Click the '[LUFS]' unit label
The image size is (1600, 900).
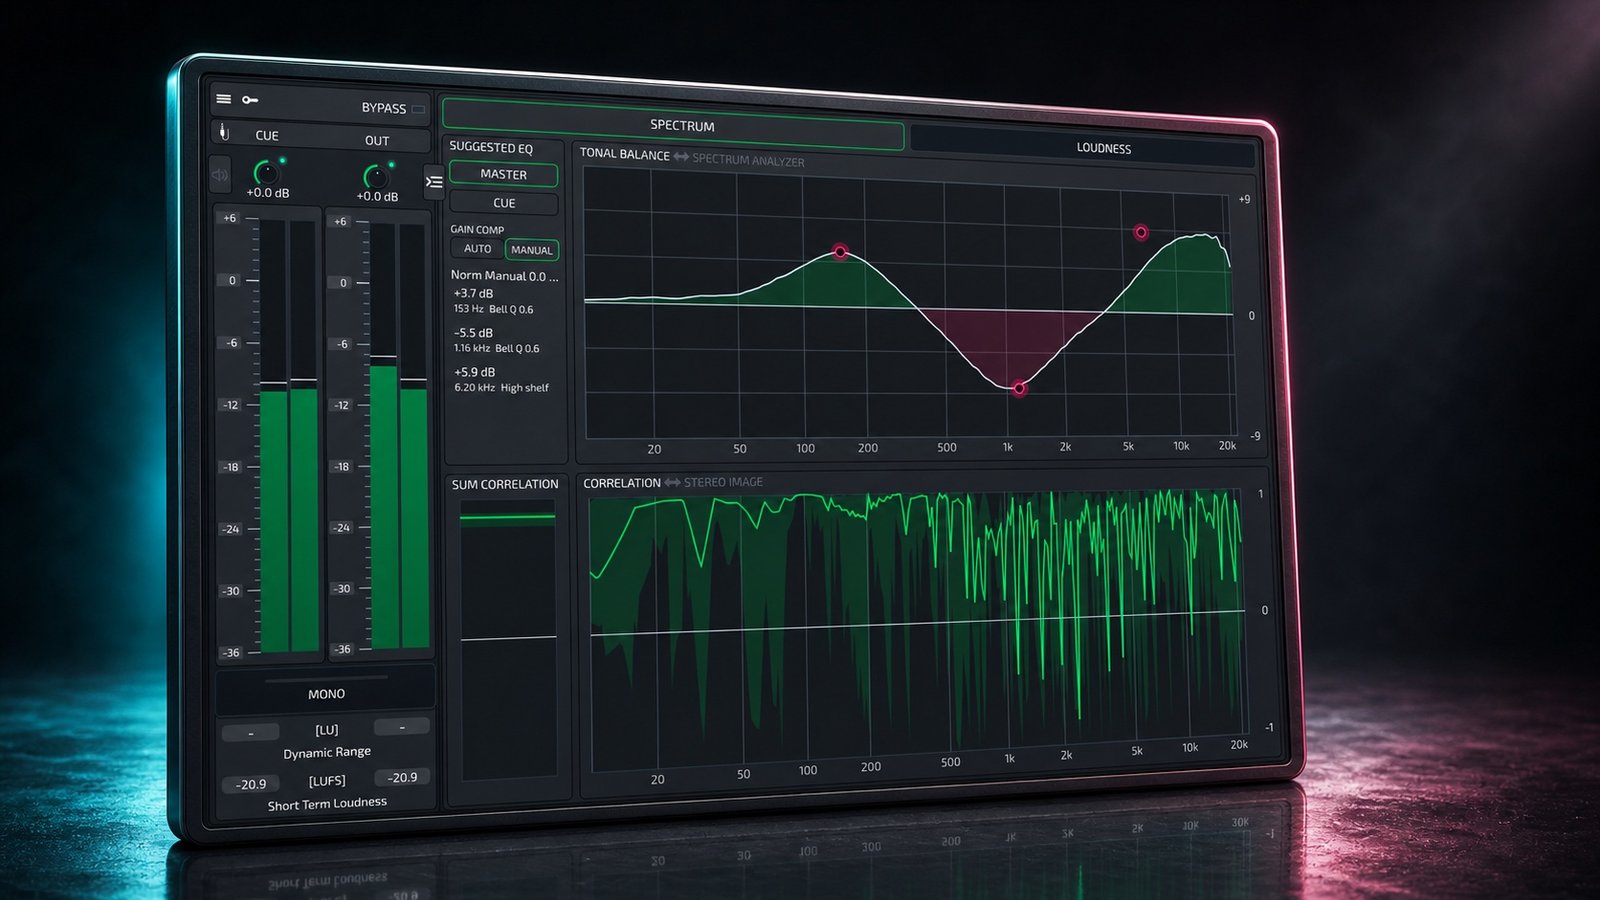click(x=327, y=780)
